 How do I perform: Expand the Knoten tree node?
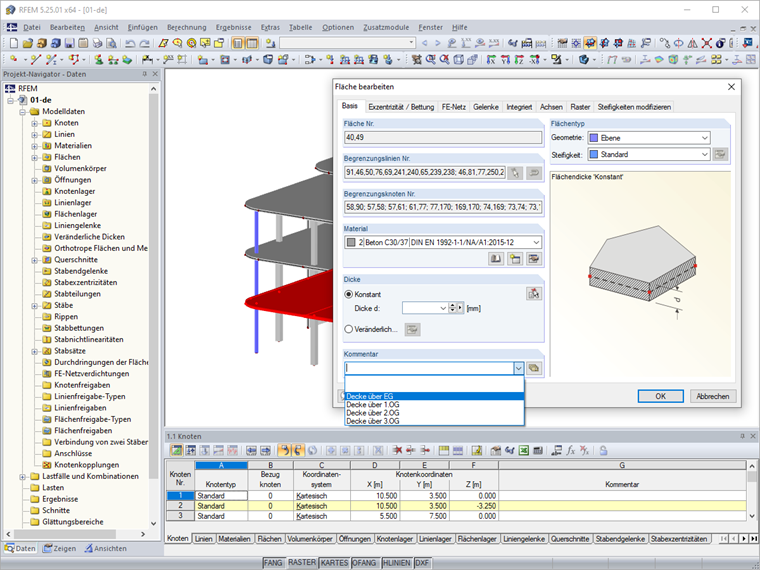(35, 123)
